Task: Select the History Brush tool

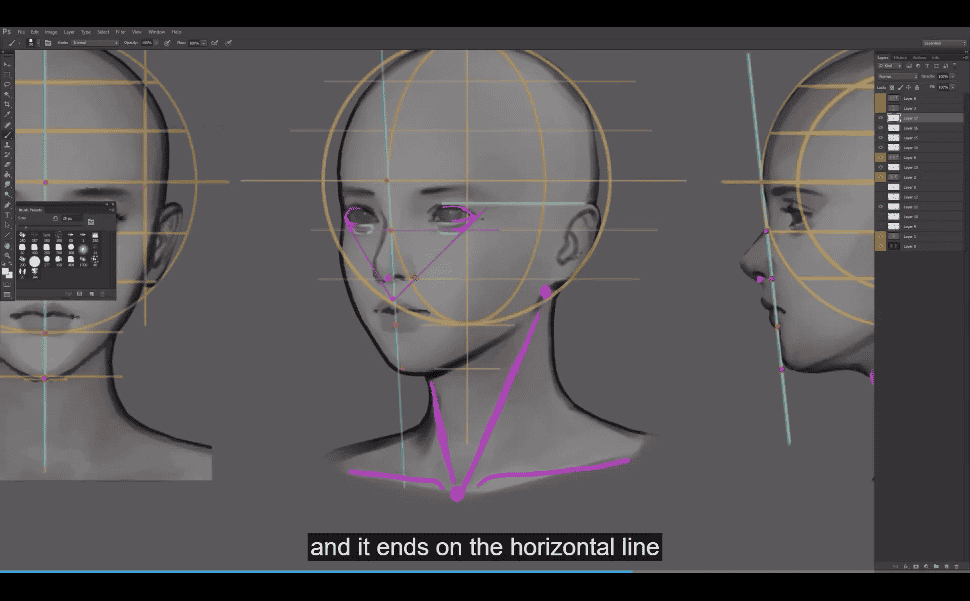Action: 7,155
